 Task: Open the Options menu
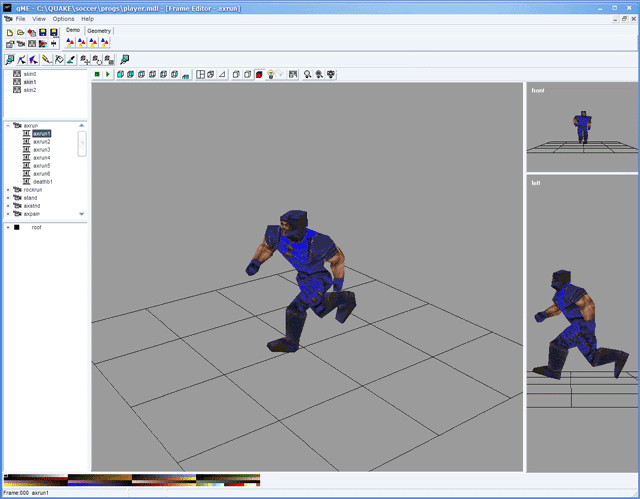coord(63,19)
